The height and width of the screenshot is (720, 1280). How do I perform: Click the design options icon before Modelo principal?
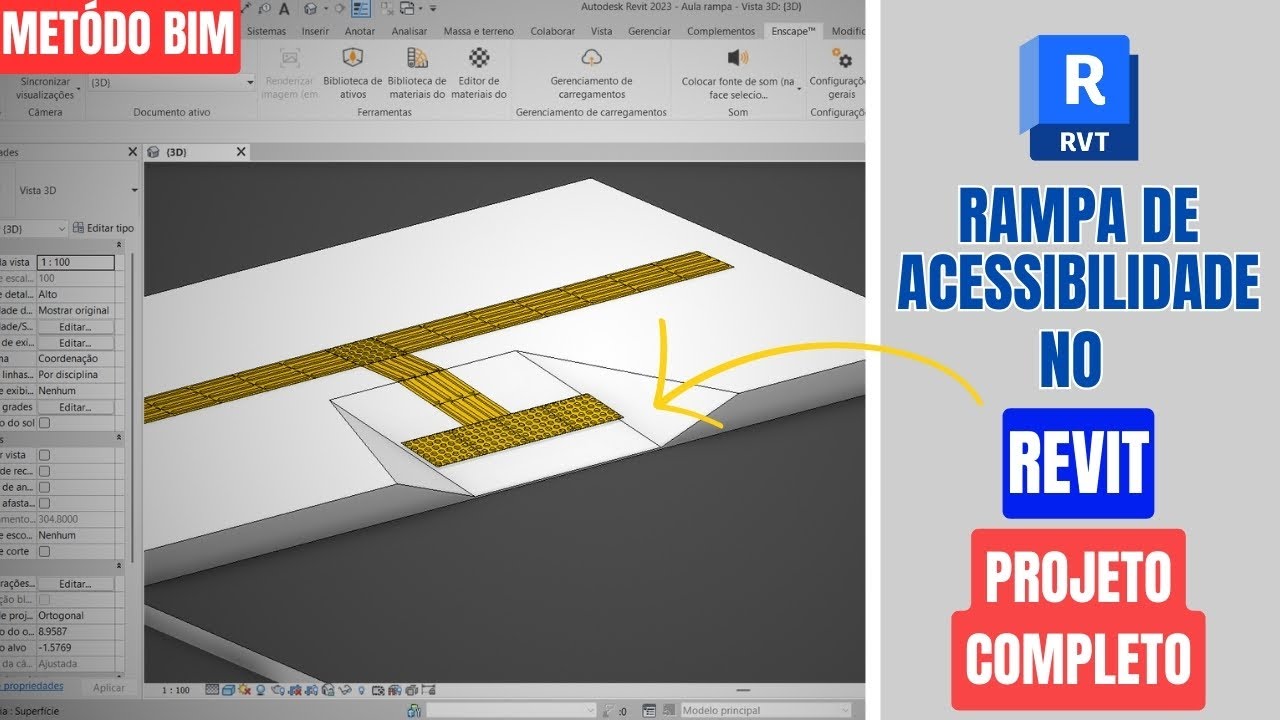click(667, 711)
